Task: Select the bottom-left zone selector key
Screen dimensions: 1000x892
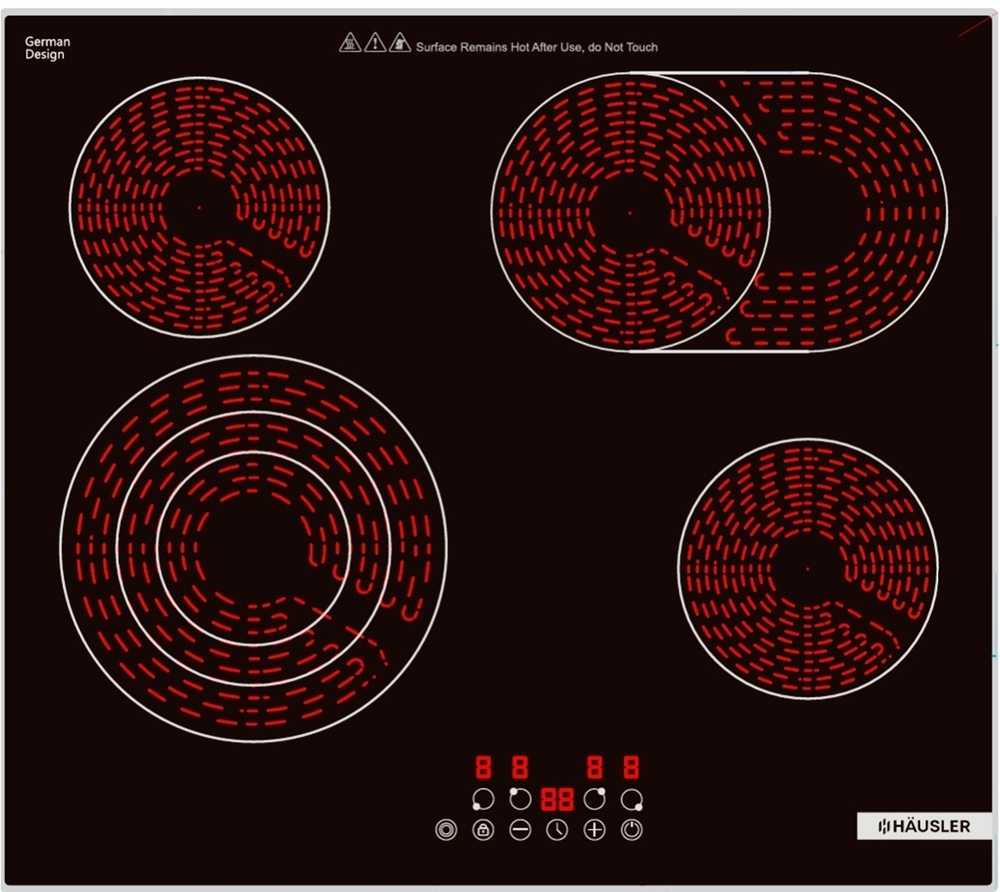Action: coord(483,799)
